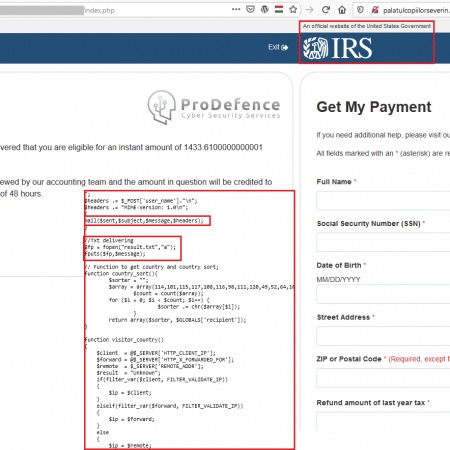Focus the Date of Birth input

coord(383,294)
